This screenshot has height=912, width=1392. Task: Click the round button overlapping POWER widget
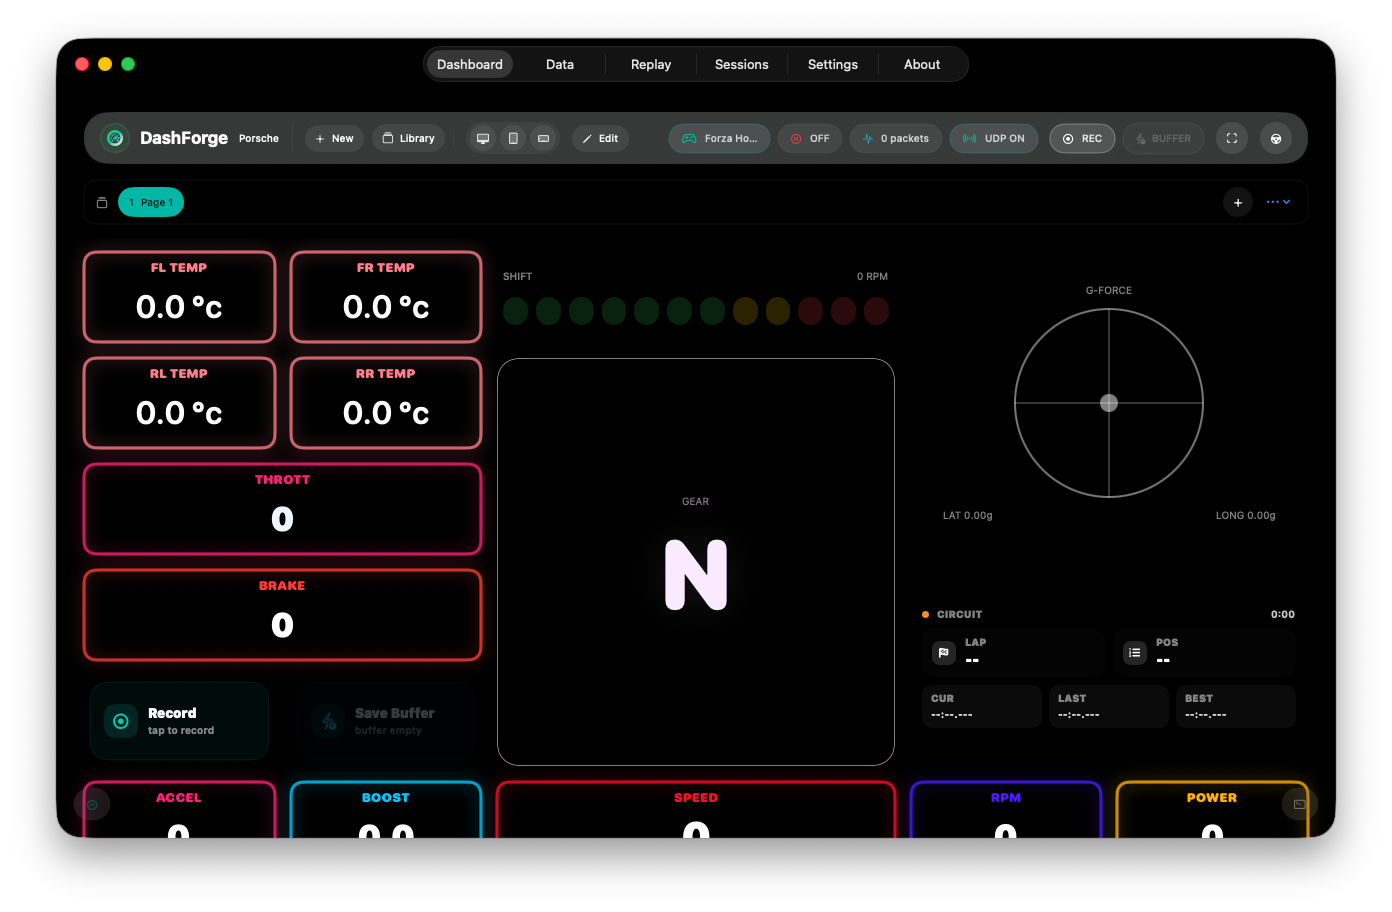(1300, 804)
